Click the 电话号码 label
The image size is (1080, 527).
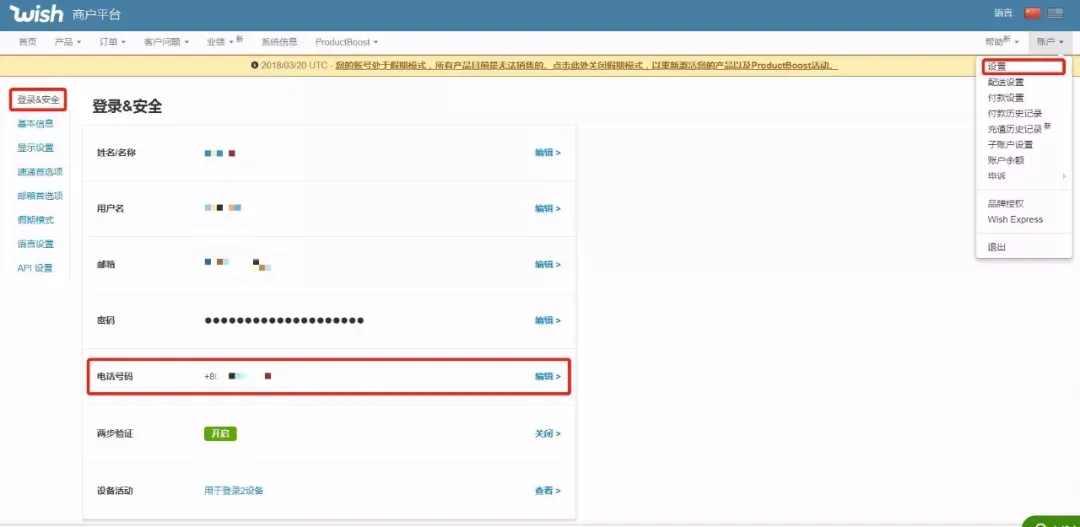114,377
